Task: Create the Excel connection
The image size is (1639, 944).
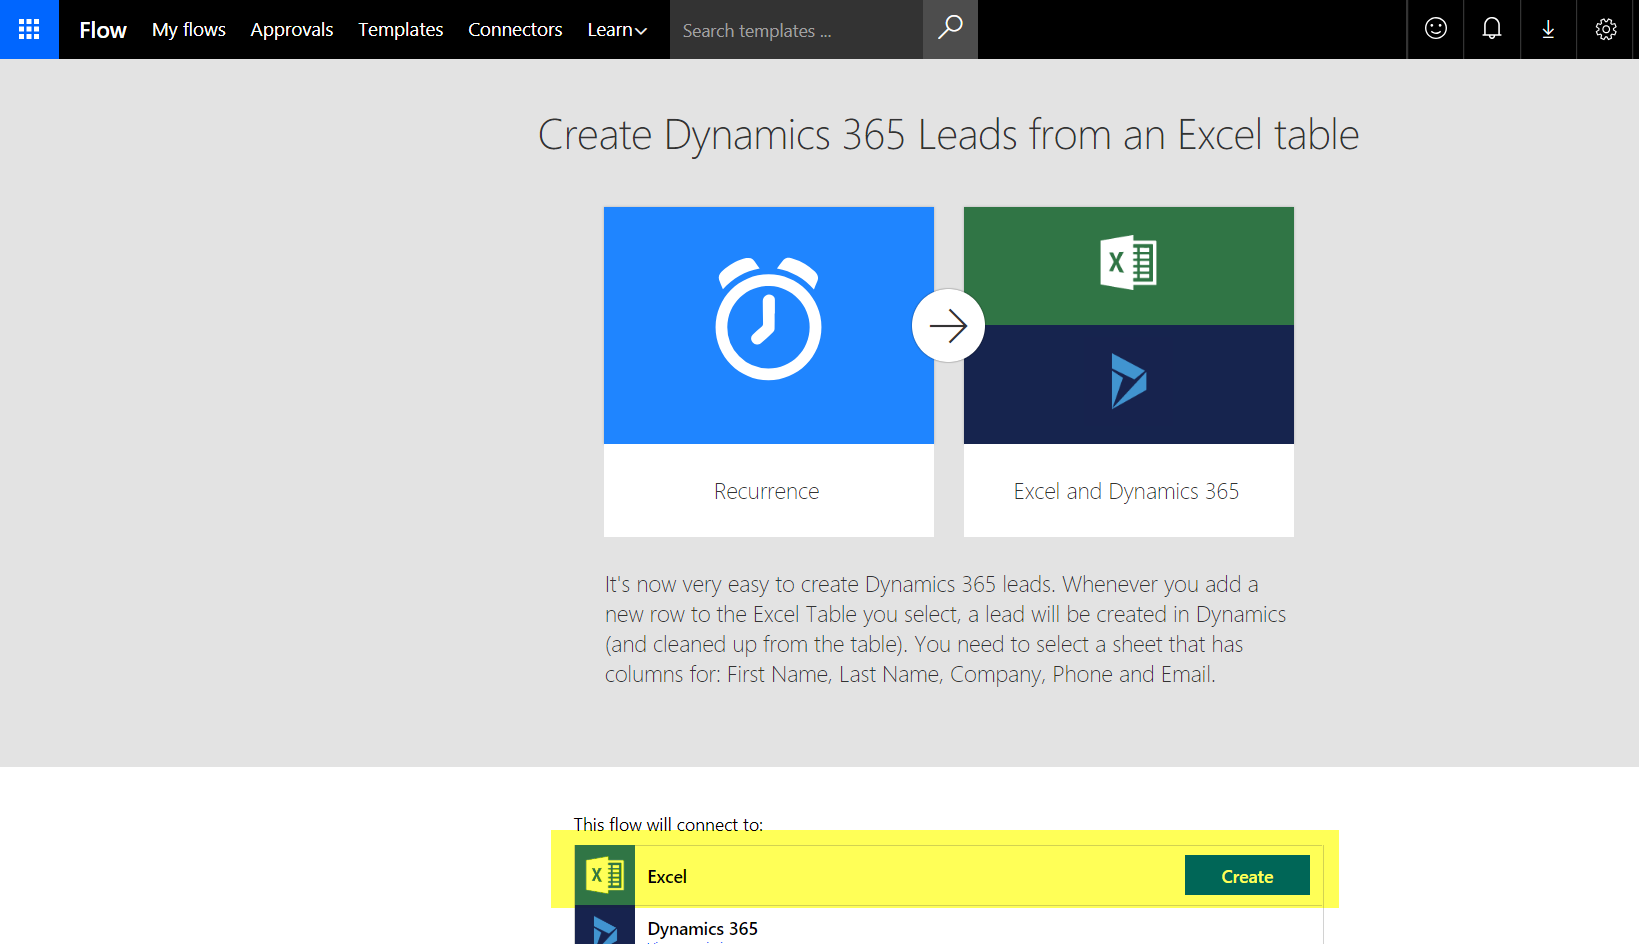Action: click(1247, 876)
